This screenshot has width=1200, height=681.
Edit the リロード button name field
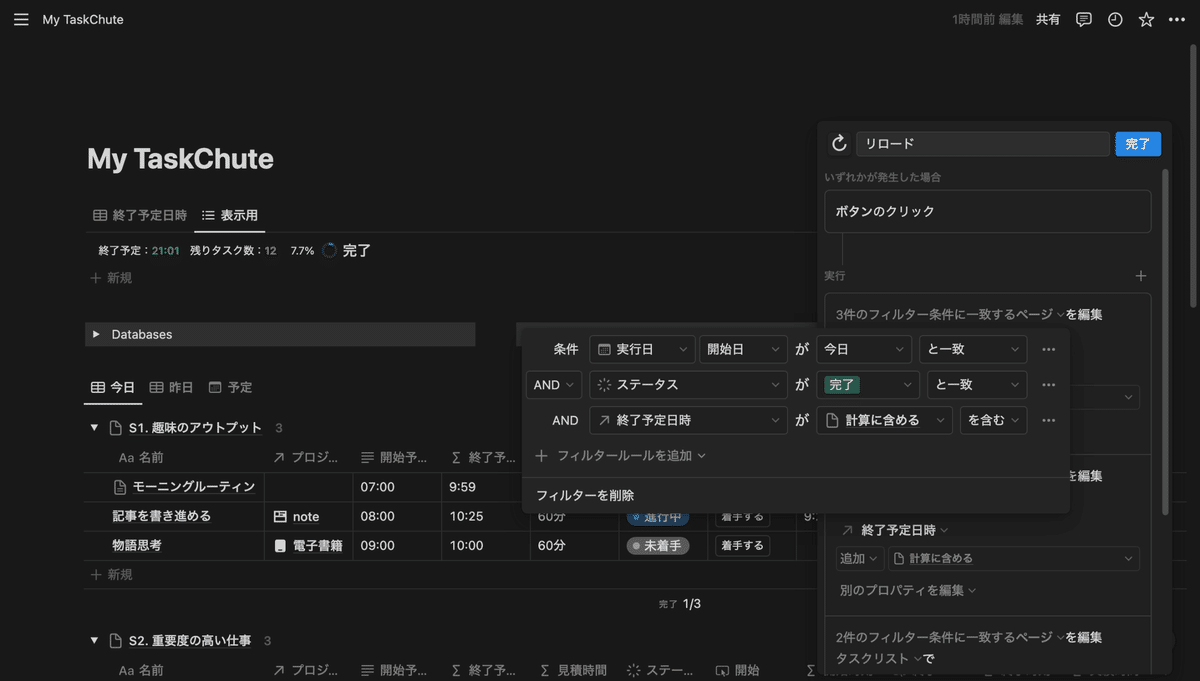(x=983, y=144)
